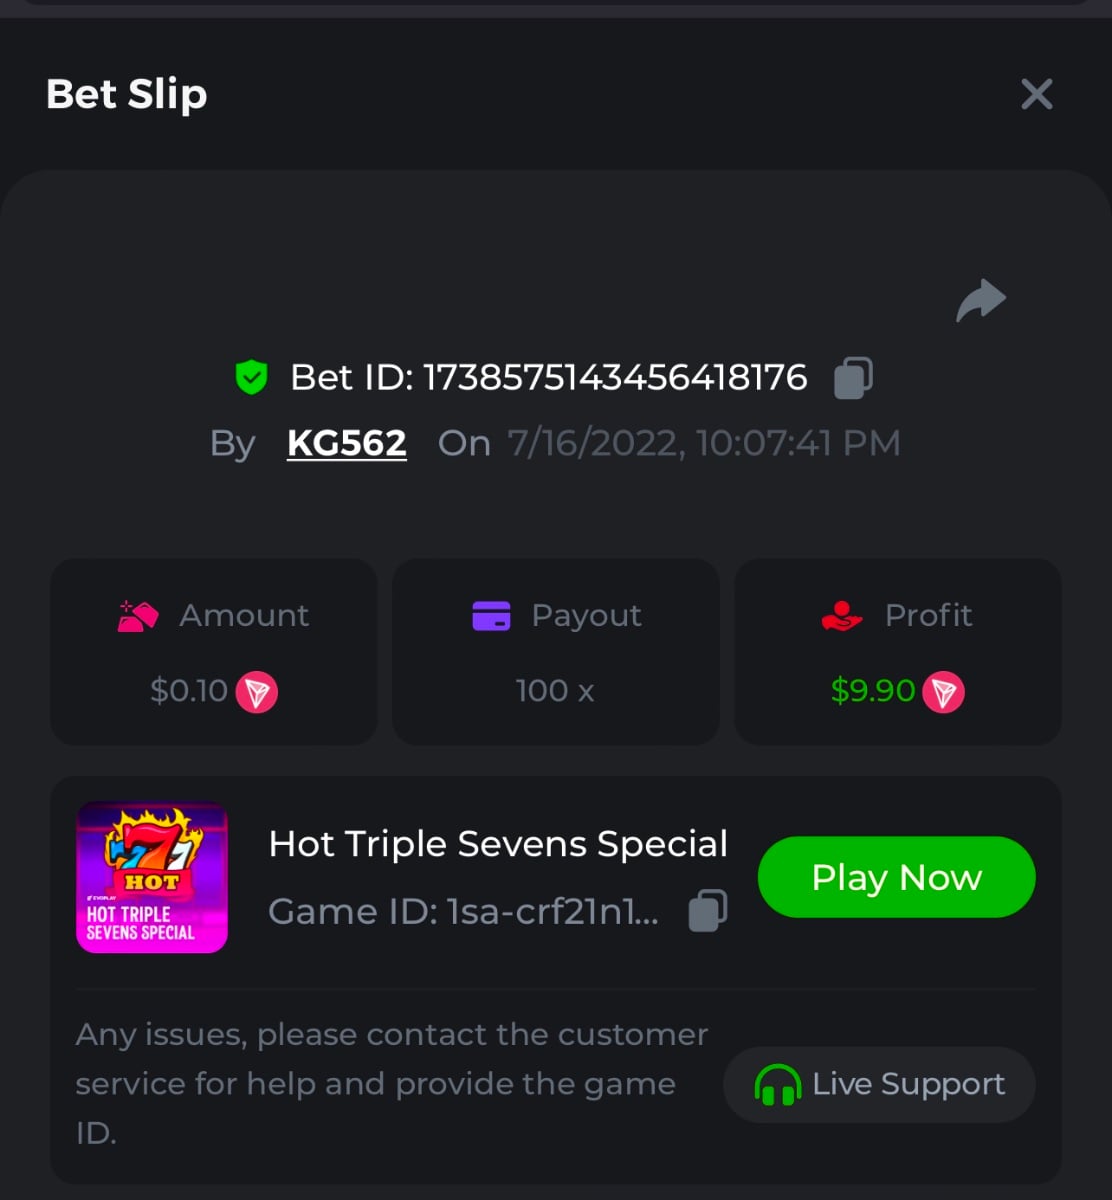Open the Hot Triple Sevens Special thumbnail
This screenshot has height=1200, width=1112.
[152, 877]
